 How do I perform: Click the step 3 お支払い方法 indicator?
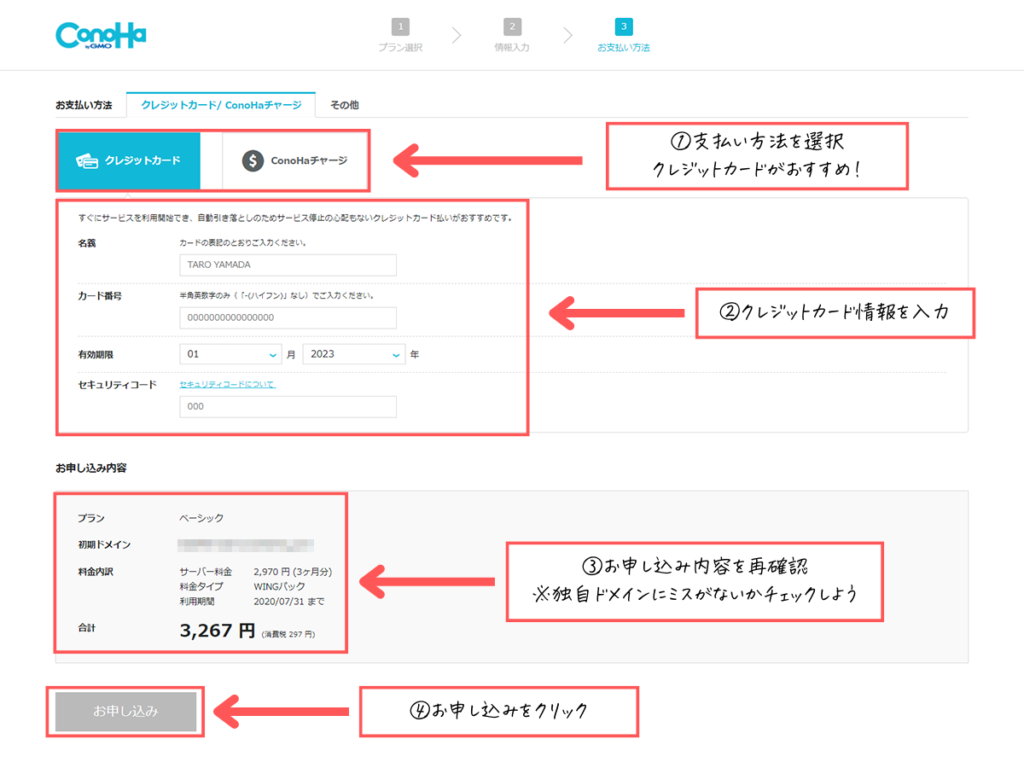(x=624, y=35)
